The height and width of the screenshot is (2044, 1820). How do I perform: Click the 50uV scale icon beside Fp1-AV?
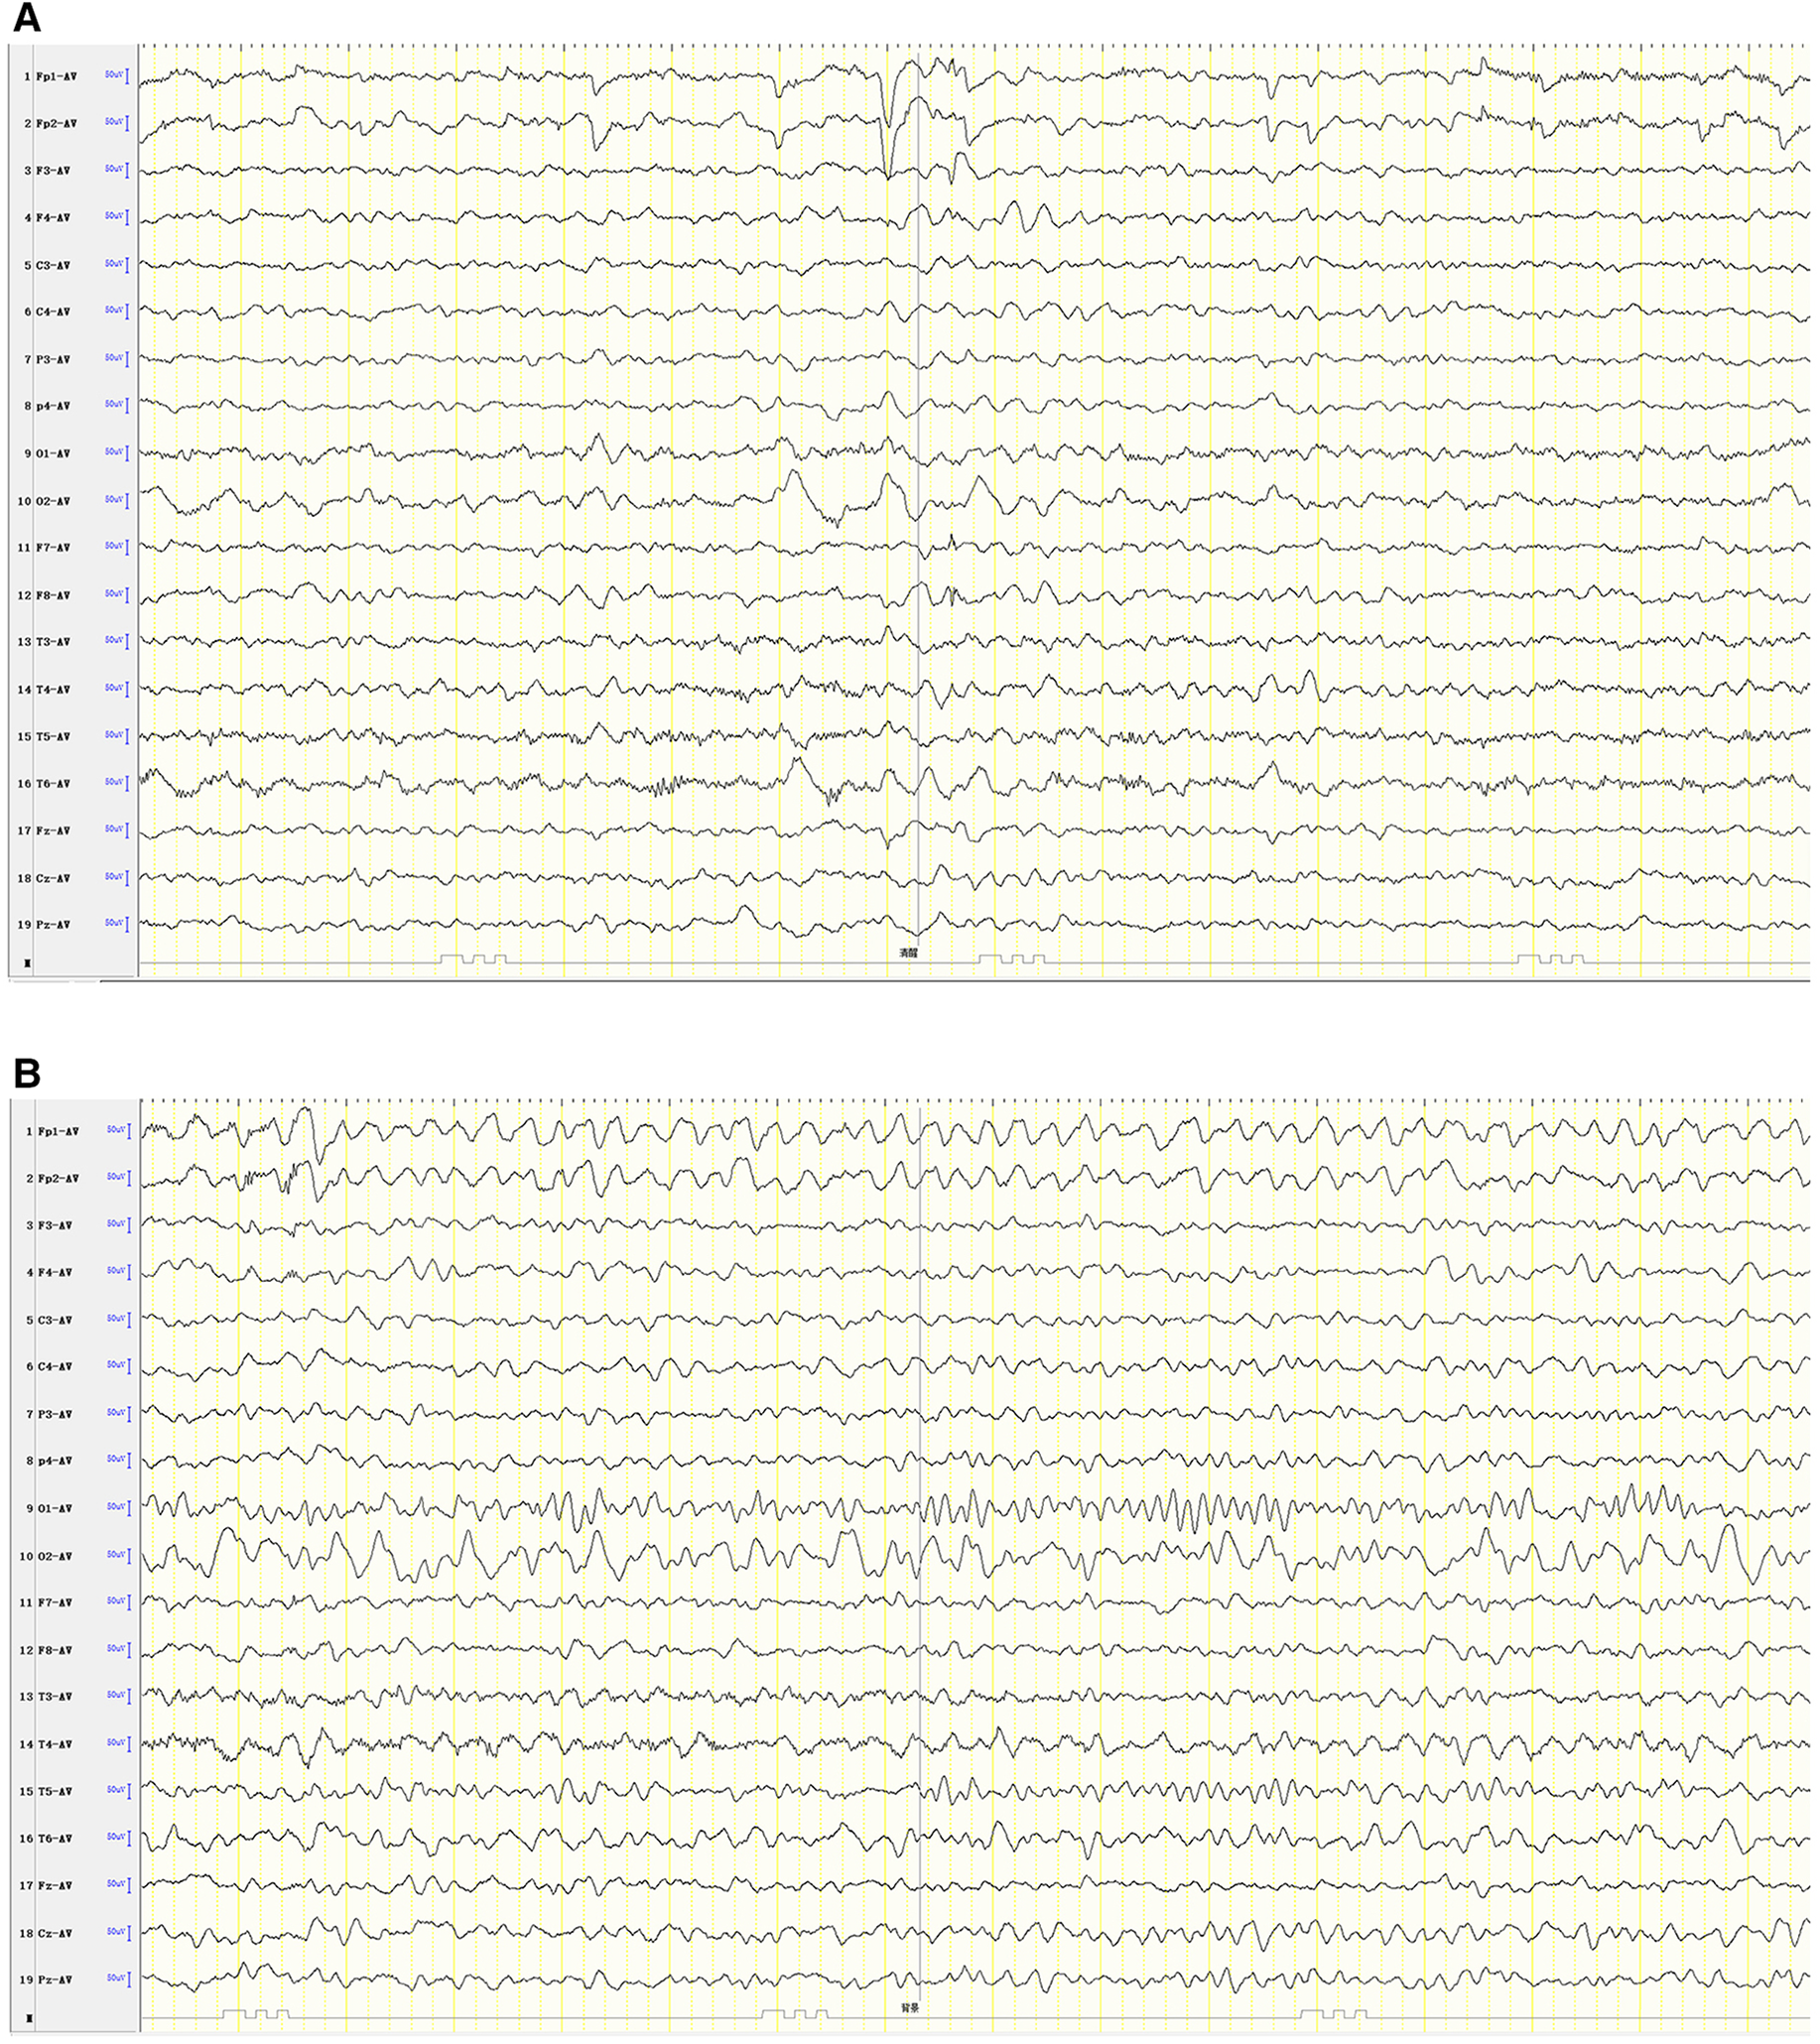[117, 72]
